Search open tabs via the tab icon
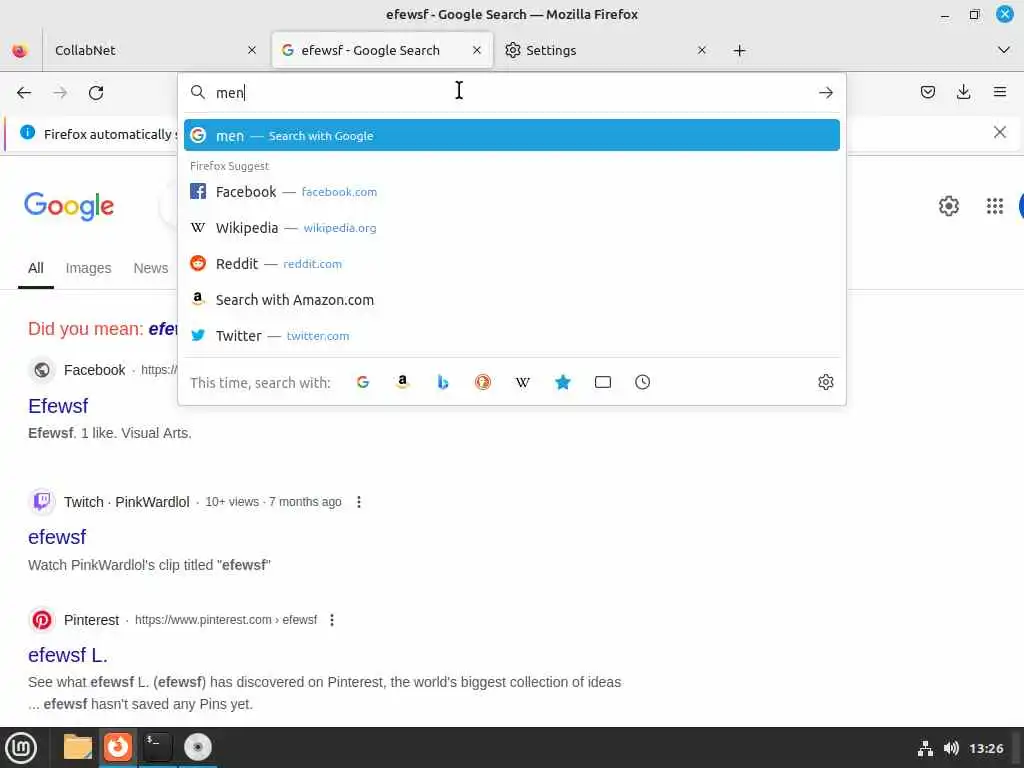The image size is (1024, 768). pos(603,382)
